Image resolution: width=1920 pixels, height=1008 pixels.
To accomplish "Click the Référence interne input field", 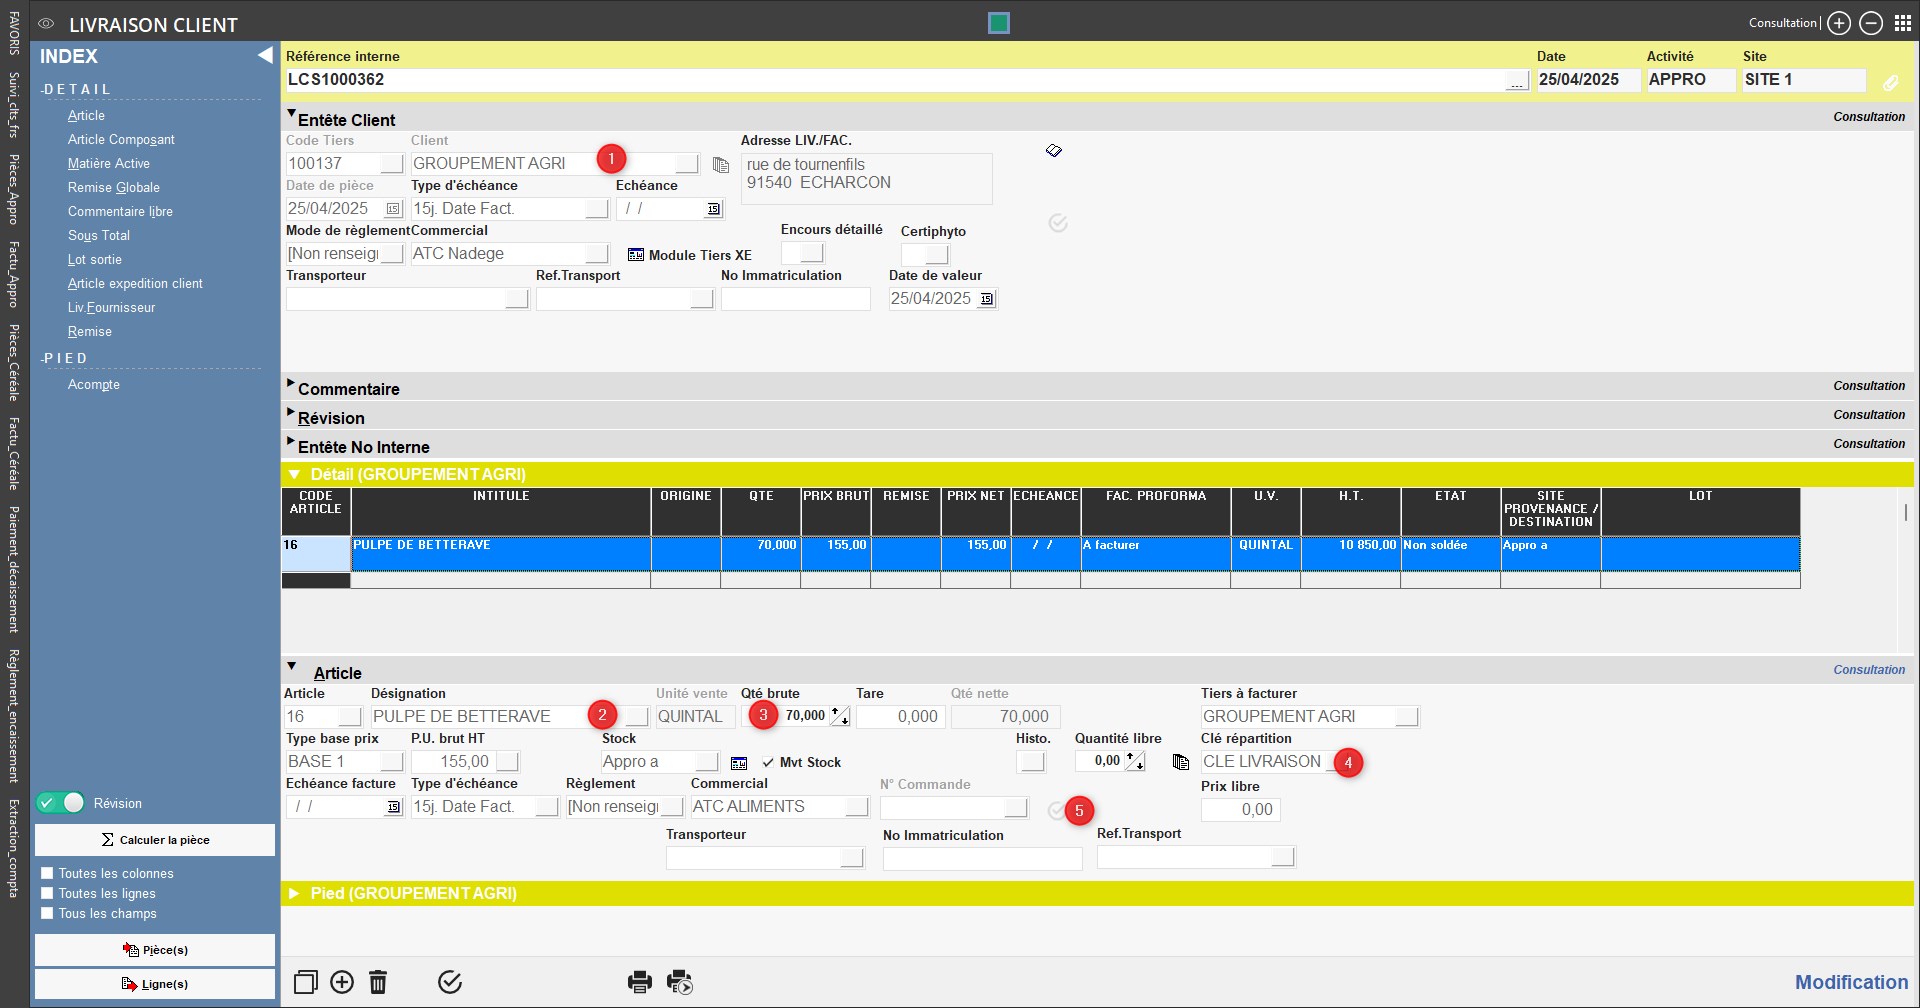I will coord(895,80).
